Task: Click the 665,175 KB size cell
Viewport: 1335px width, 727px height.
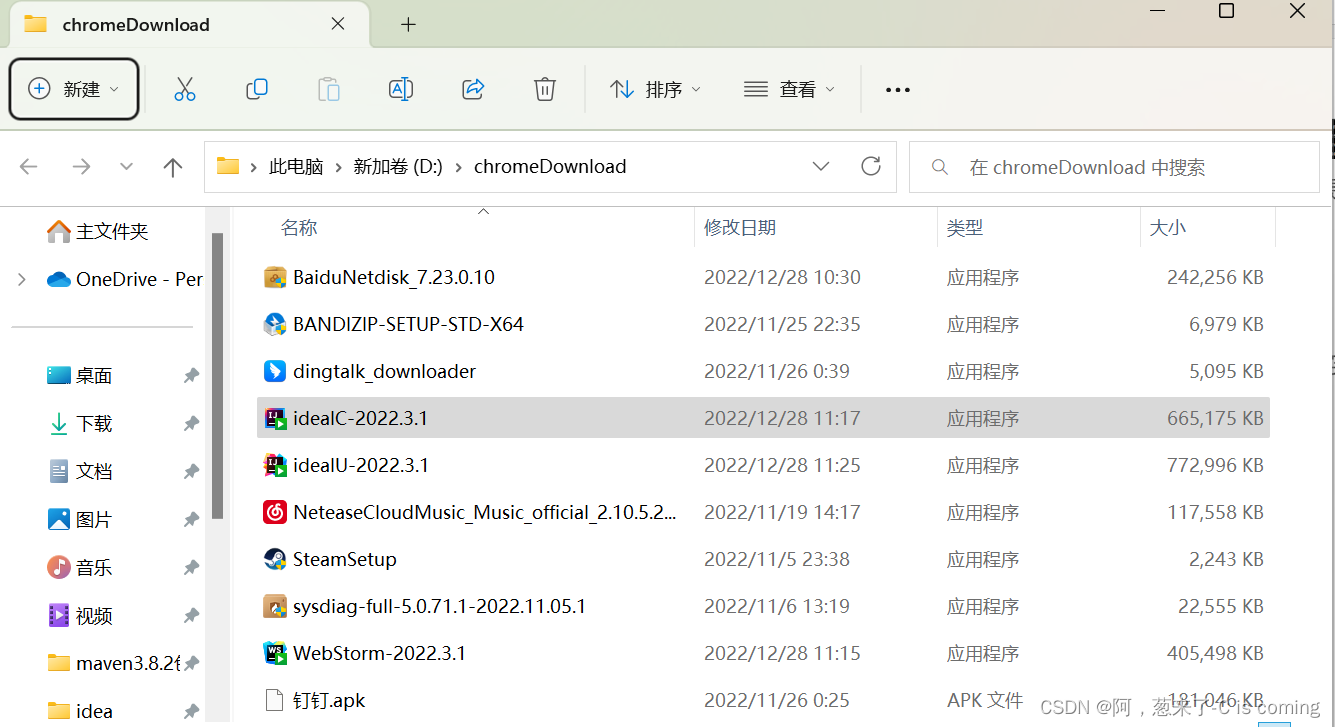Action: point(1215,418)
